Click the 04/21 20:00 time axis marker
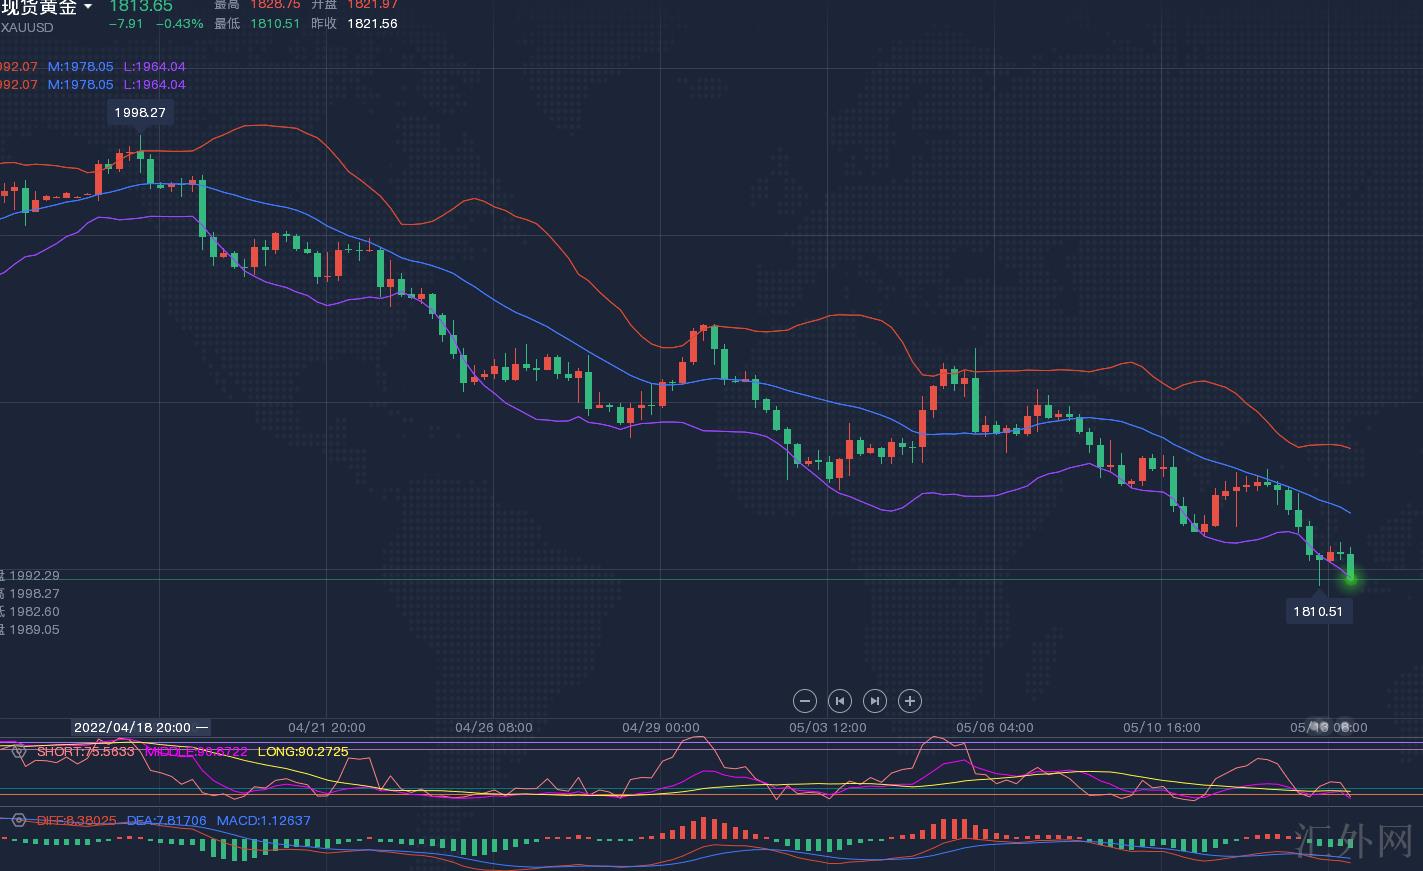1423x871 pixels. point(327,727)
